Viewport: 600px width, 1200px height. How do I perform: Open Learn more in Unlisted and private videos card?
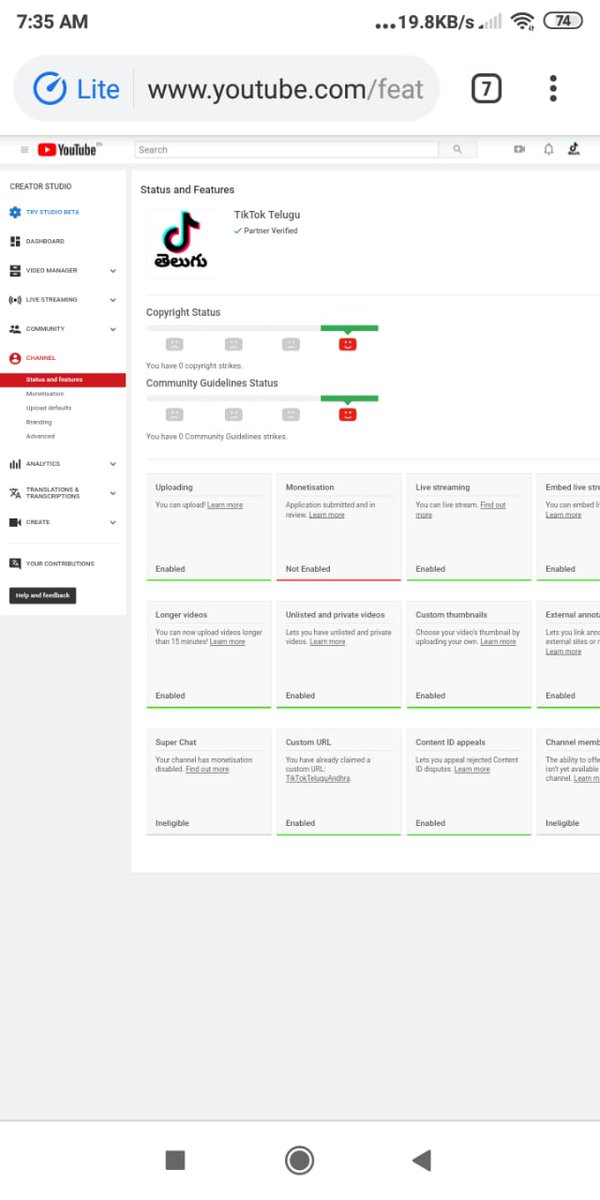328,642
